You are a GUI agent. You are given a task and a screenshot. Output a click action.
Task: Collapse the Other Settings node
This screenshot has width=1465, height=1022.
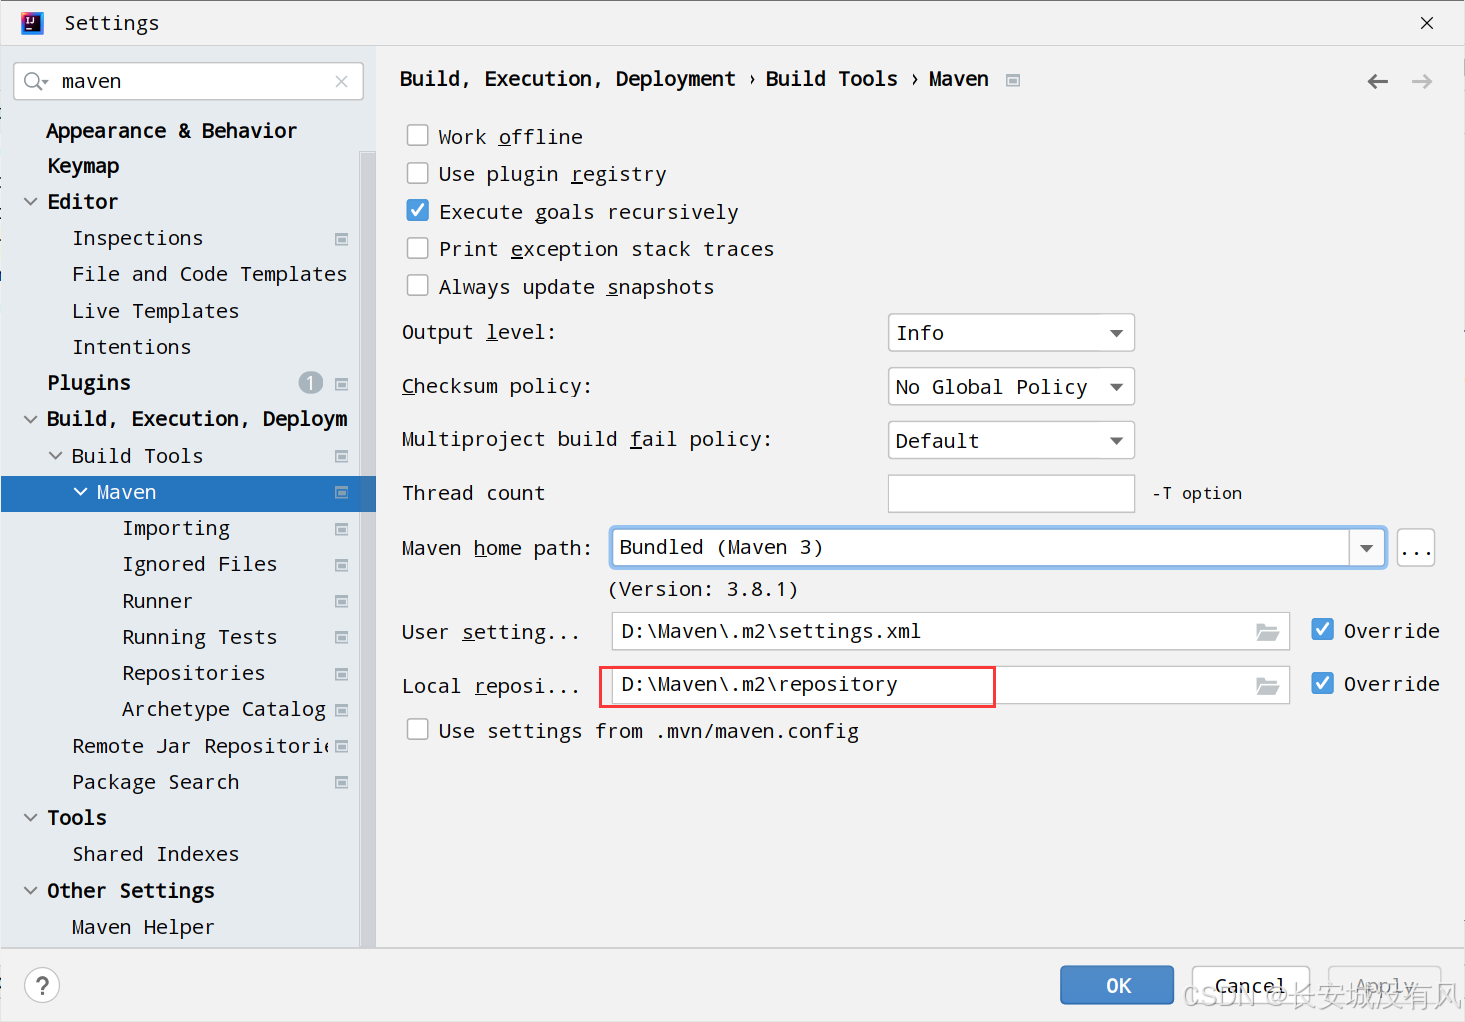(x=31, y=891)
